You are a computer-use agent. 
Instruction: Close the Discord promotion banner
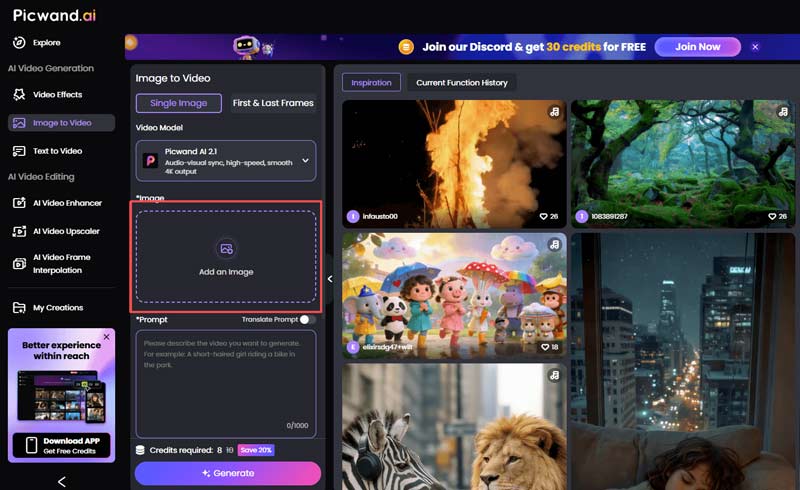pos(755,47)
